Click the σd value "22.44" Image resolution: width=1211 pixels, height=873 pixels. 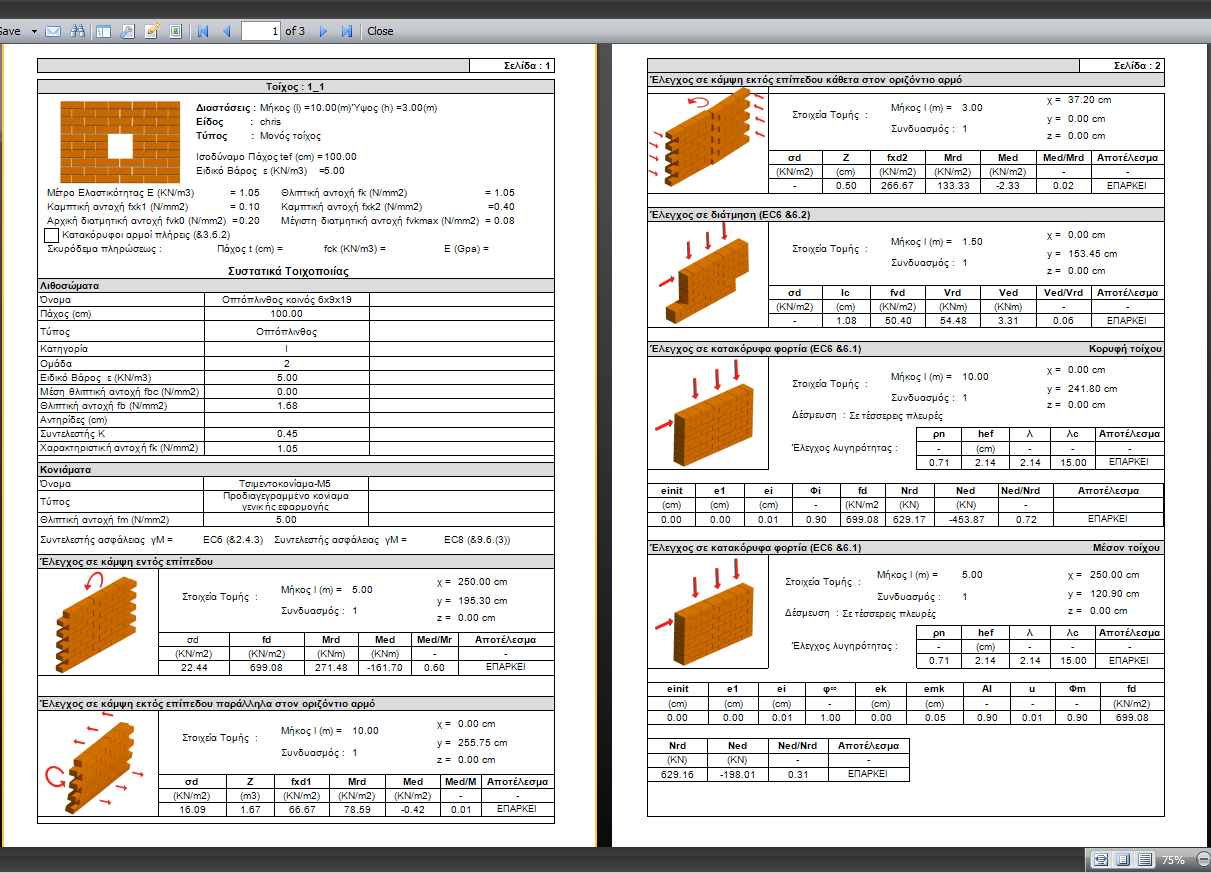click(194, 667)
